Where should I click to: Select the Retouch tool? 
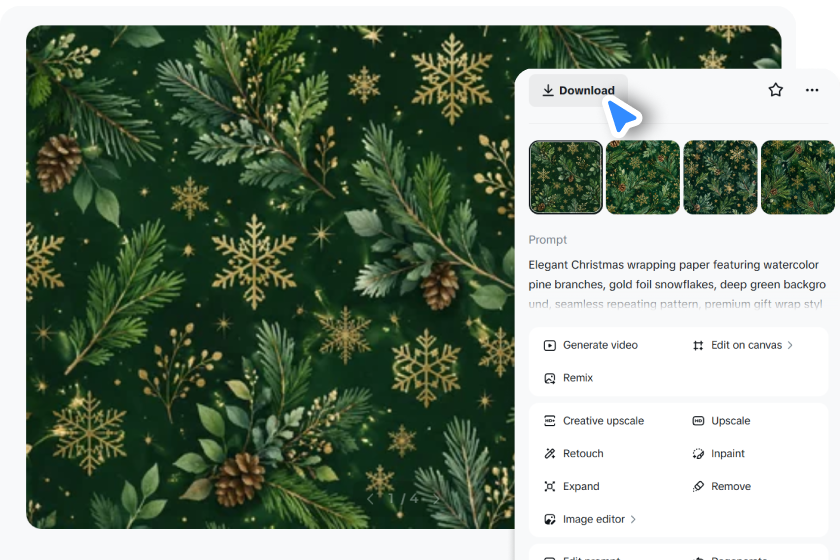[573, 453]
